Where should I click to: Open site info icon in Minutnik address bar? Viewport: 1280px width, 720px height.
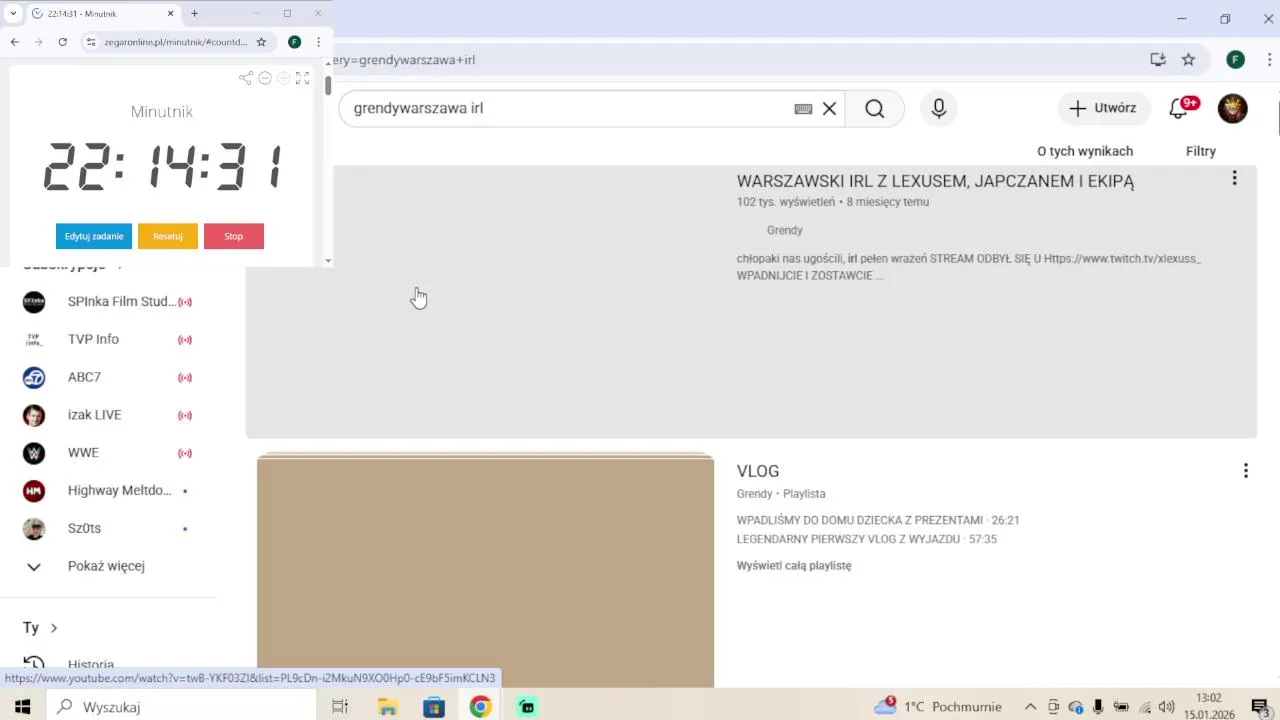point(91,42)
